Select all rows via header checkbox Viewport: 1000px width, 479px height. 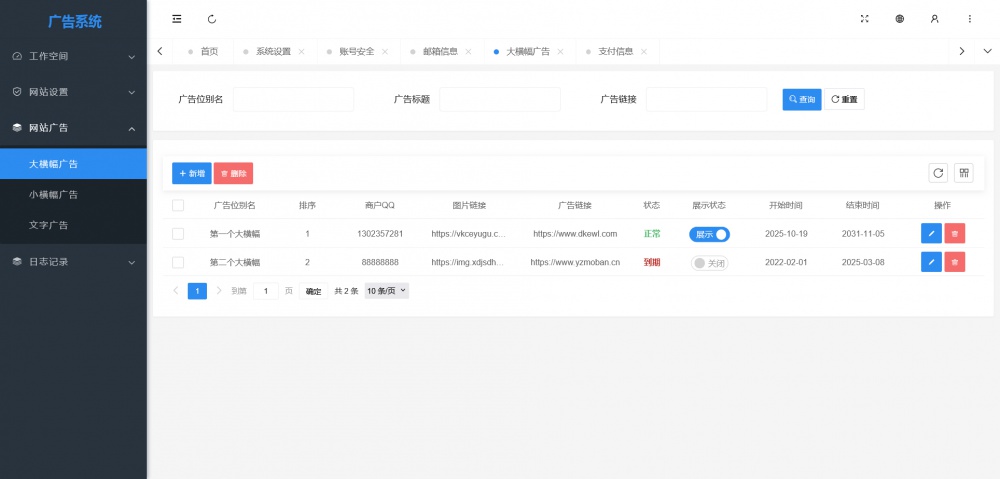(x=178, y=205)
